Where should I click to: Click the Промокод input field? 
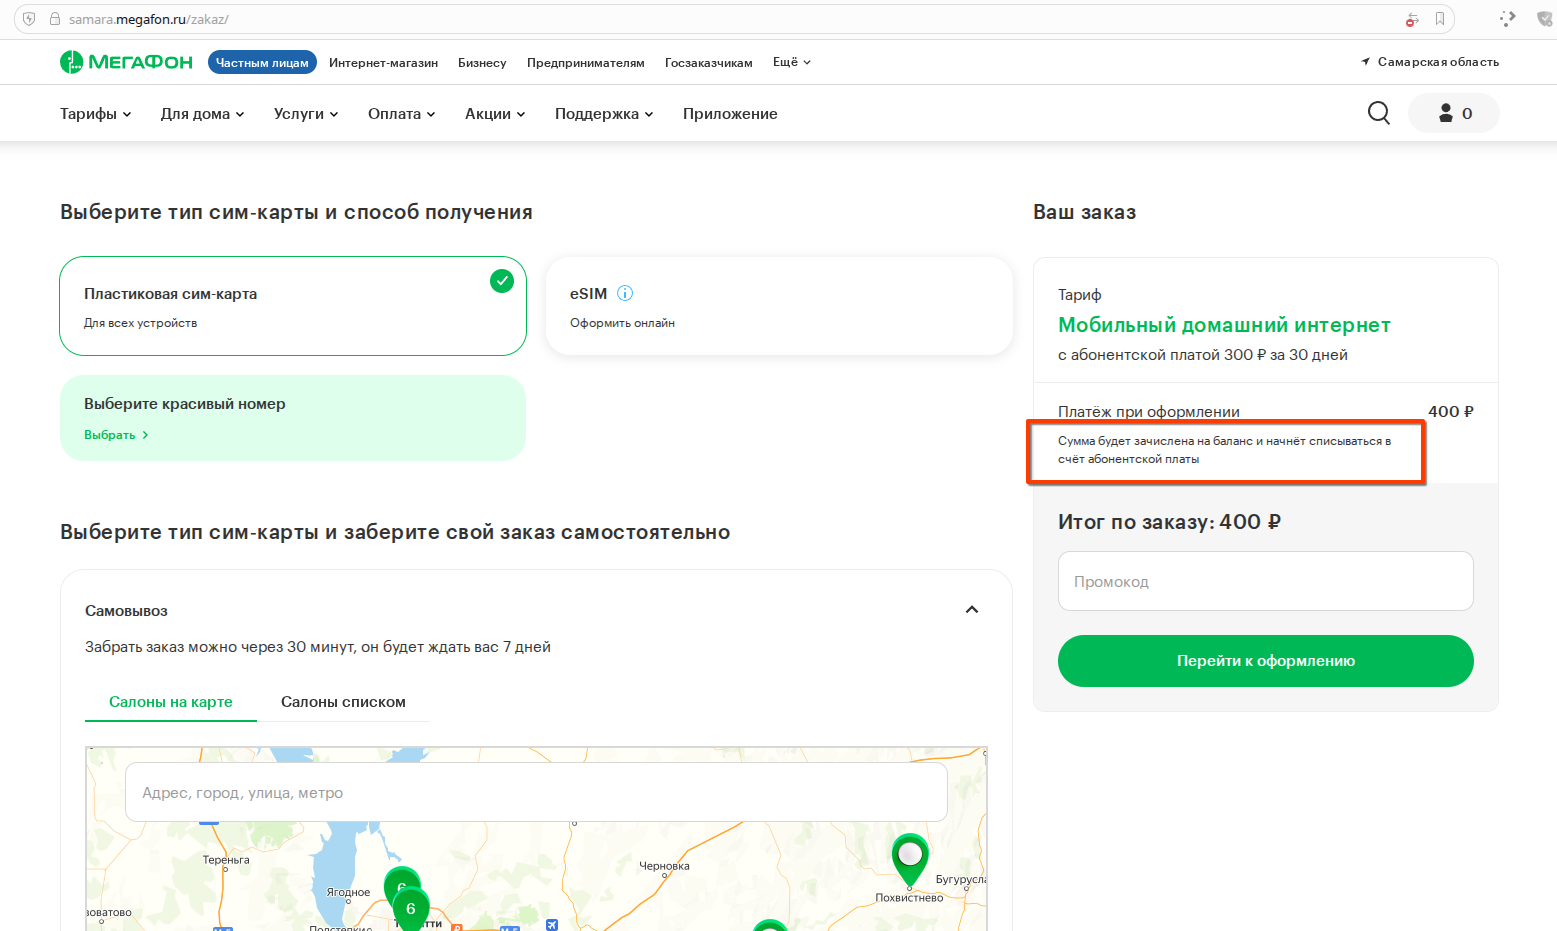pos(1265,581)
